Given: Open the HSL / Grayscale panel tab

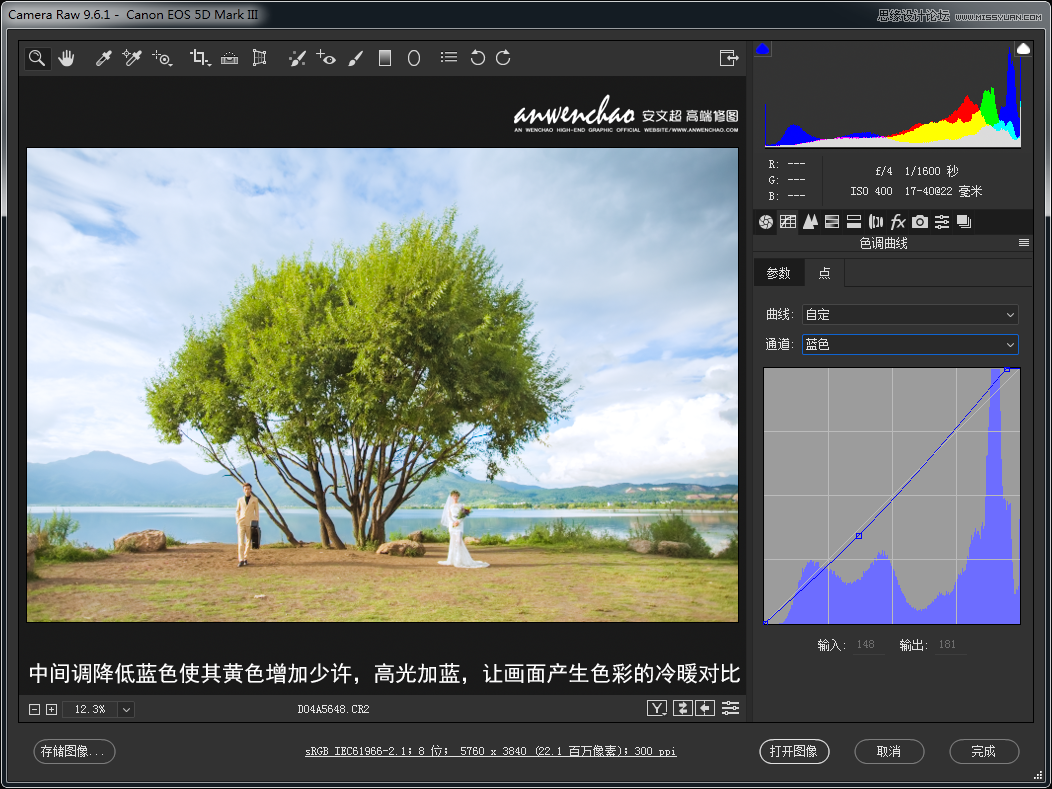Looking at the screenshot, I should point(832,221).
